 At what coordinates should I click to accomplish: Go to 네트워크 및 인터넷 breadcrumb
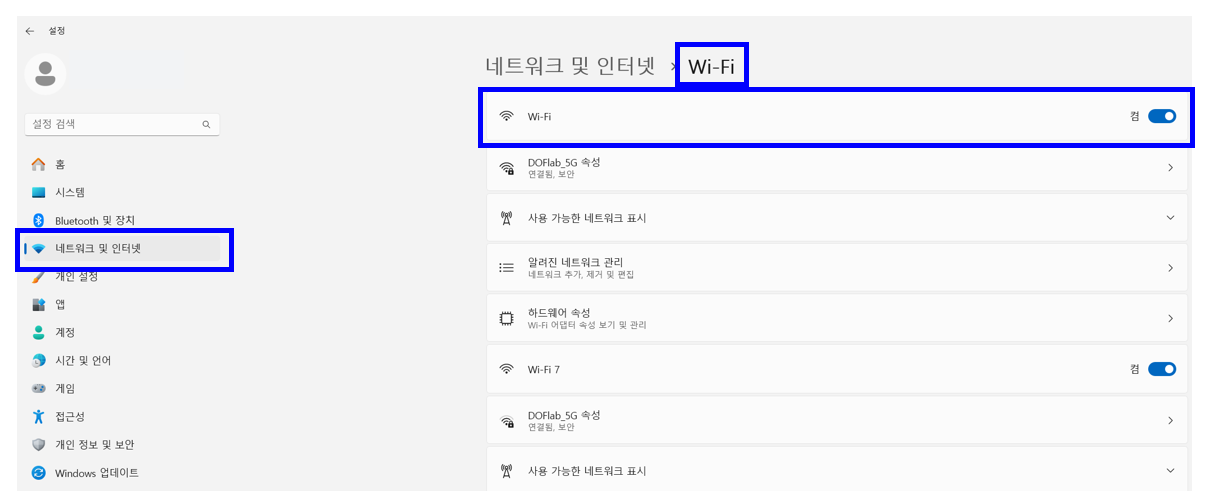click(x=569, y=67)
